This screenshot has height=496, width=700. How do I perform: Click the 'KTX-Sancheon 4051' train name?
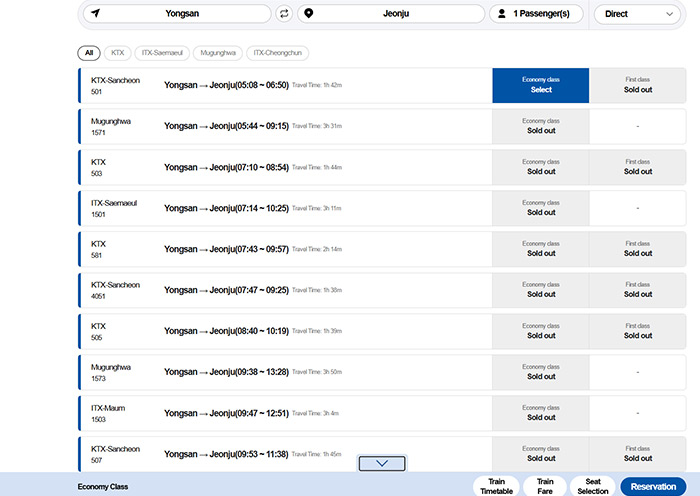115,290
